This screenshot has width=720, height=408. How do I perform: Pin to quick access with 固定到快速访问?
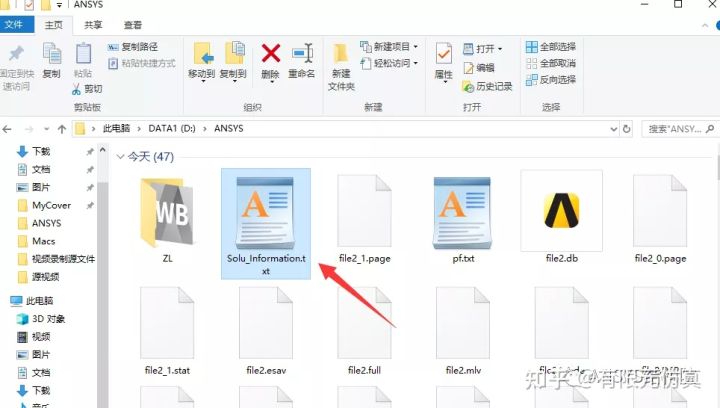pyautogui.click(x=16, y=68)
